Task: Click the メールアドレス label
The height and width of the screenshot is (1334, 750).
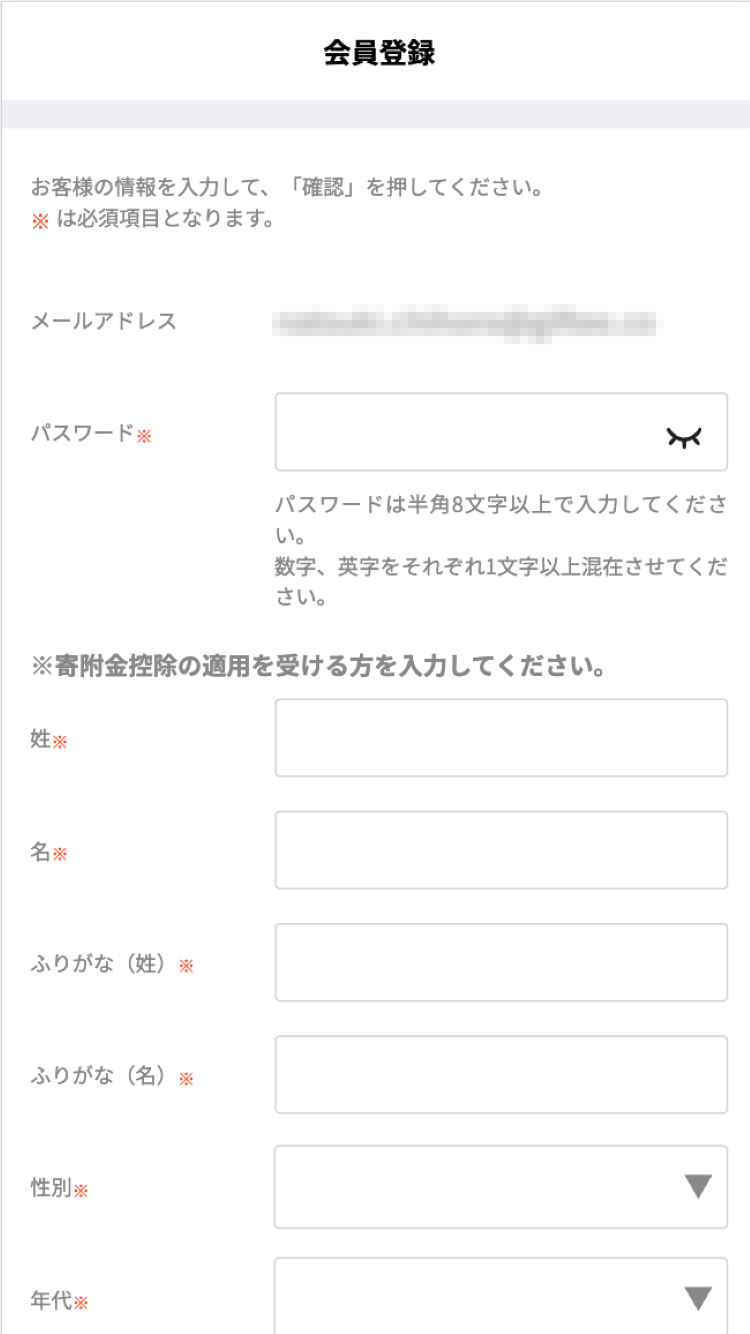Action: tap(104, 321)
